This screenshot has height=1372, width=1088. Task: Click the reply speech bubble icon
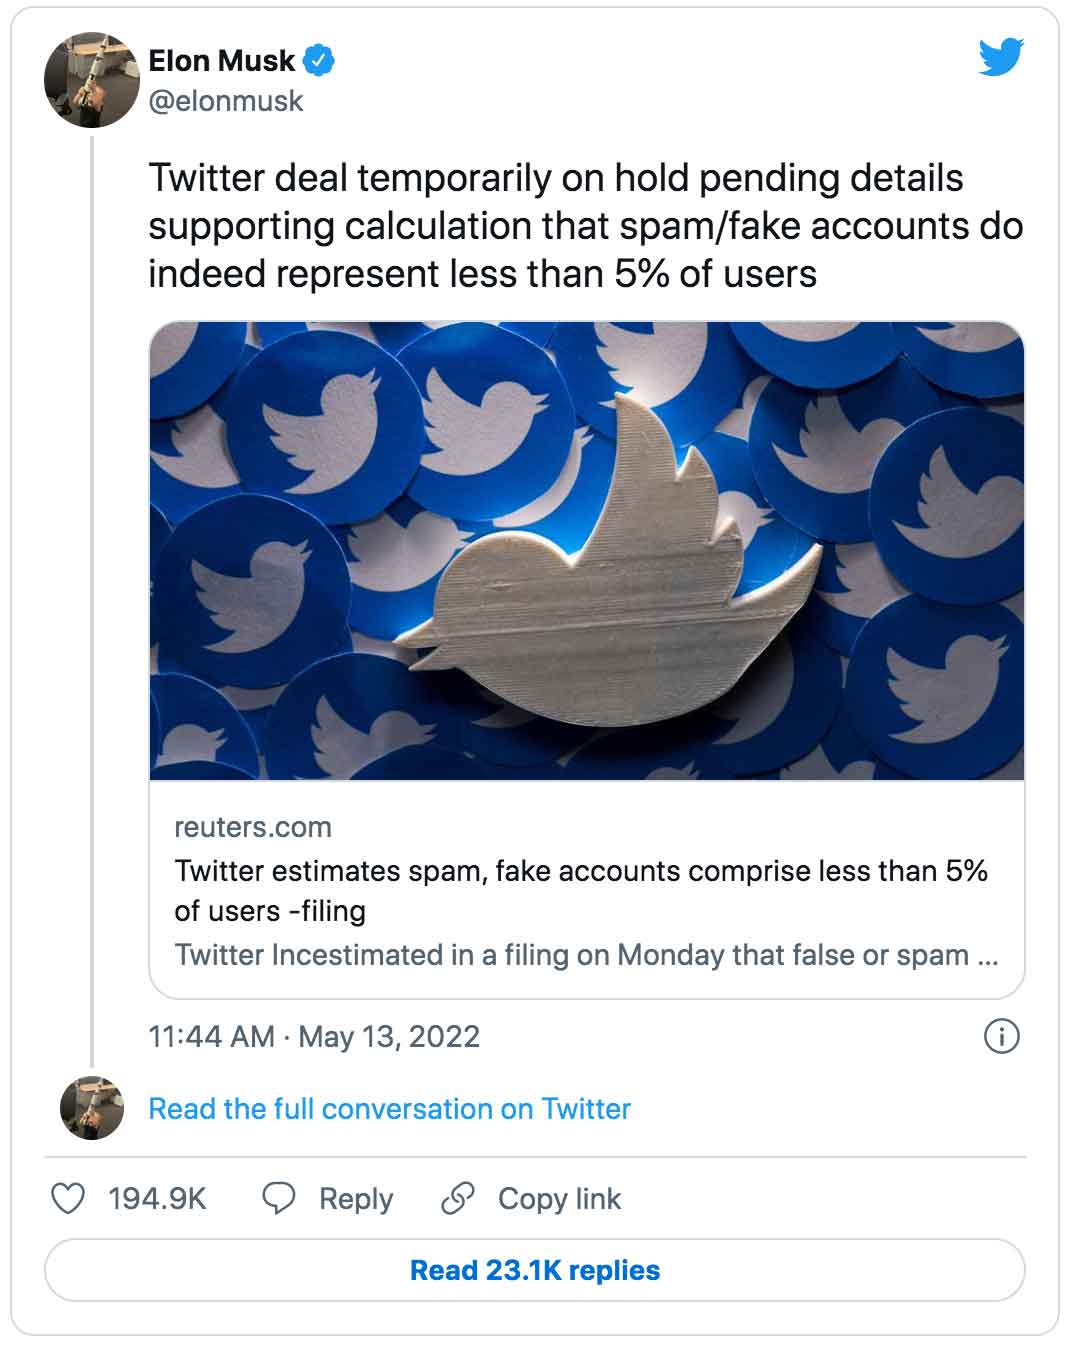click(278, 1198)
